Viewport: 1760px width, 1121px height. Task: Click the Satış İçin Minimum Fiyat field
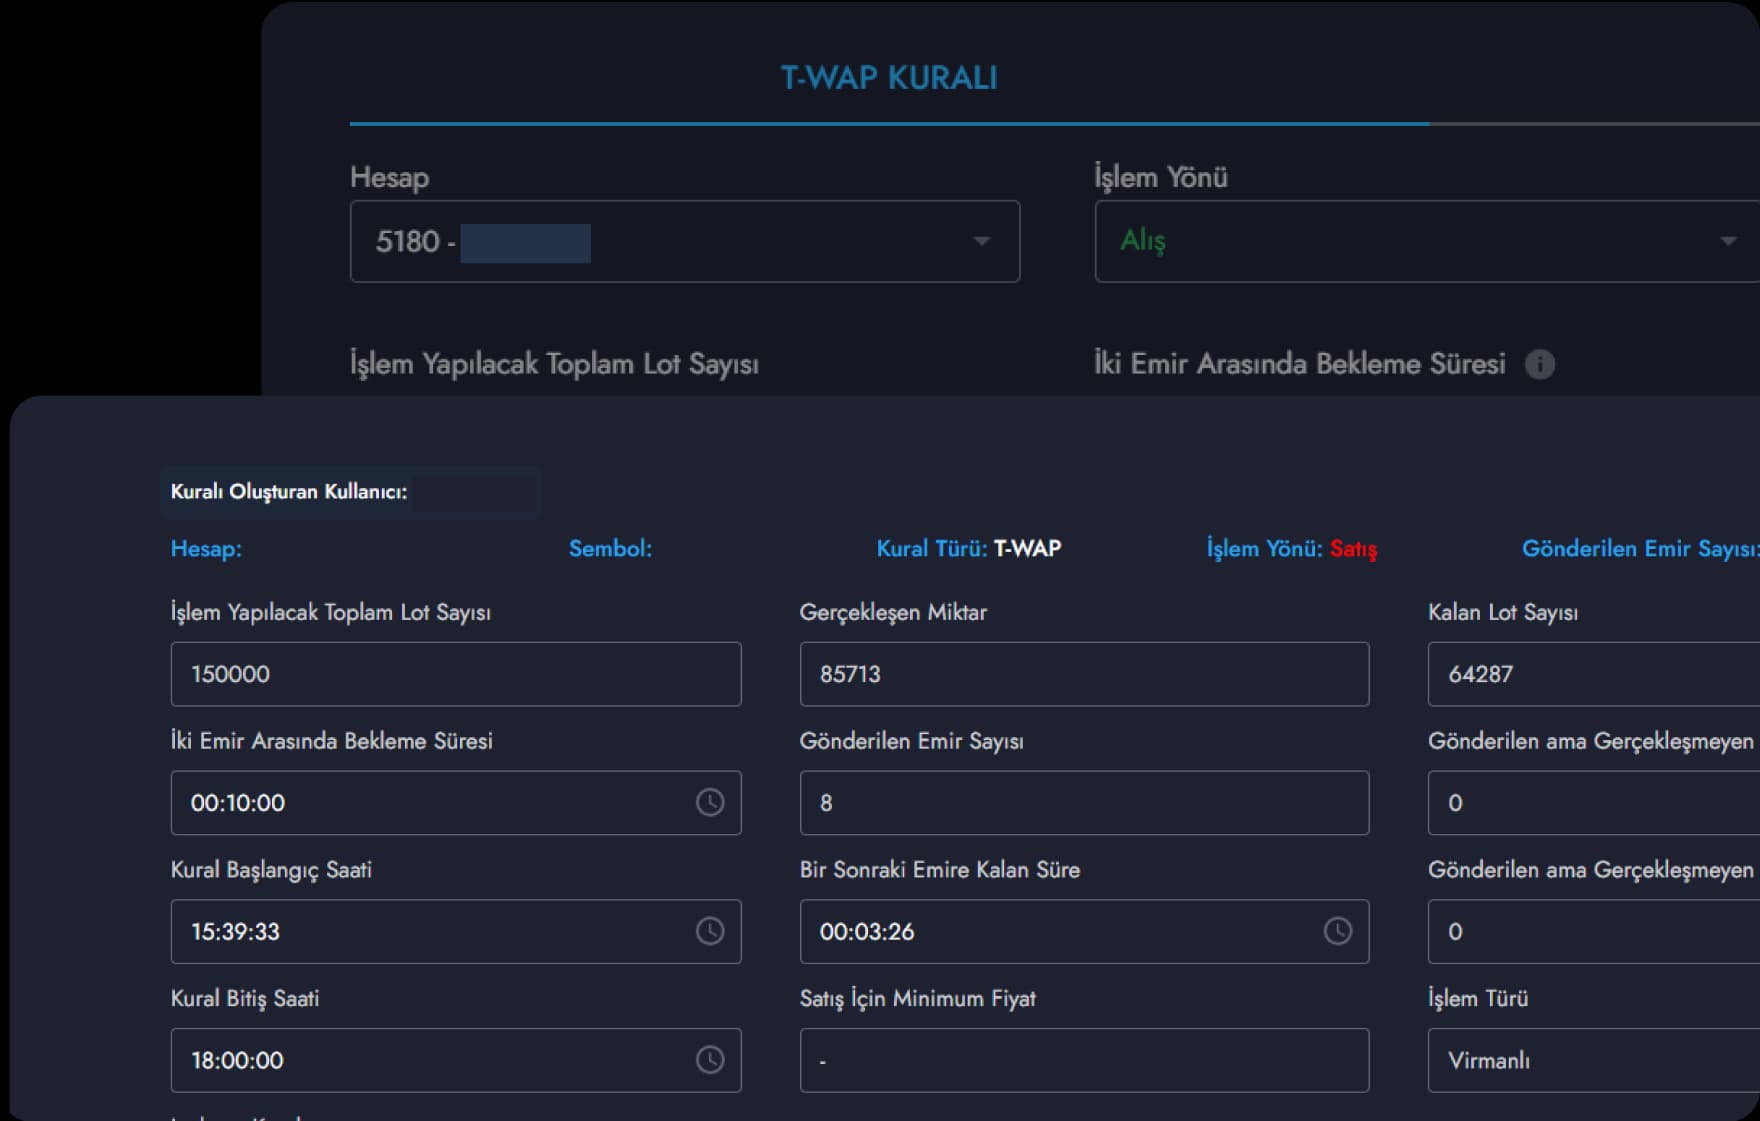pos(1083,1060)
